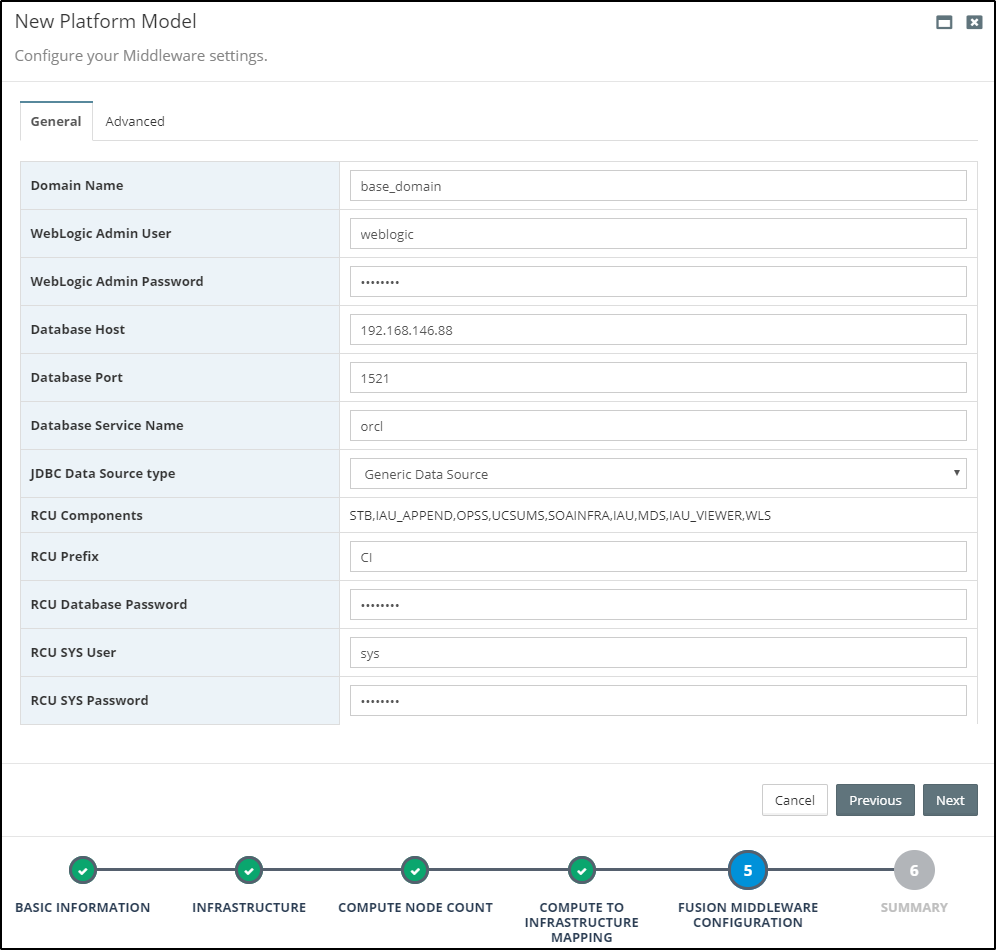Click the Basic Information completed step icon
Viewport: 996px width, 950px height.
[83, 871]
